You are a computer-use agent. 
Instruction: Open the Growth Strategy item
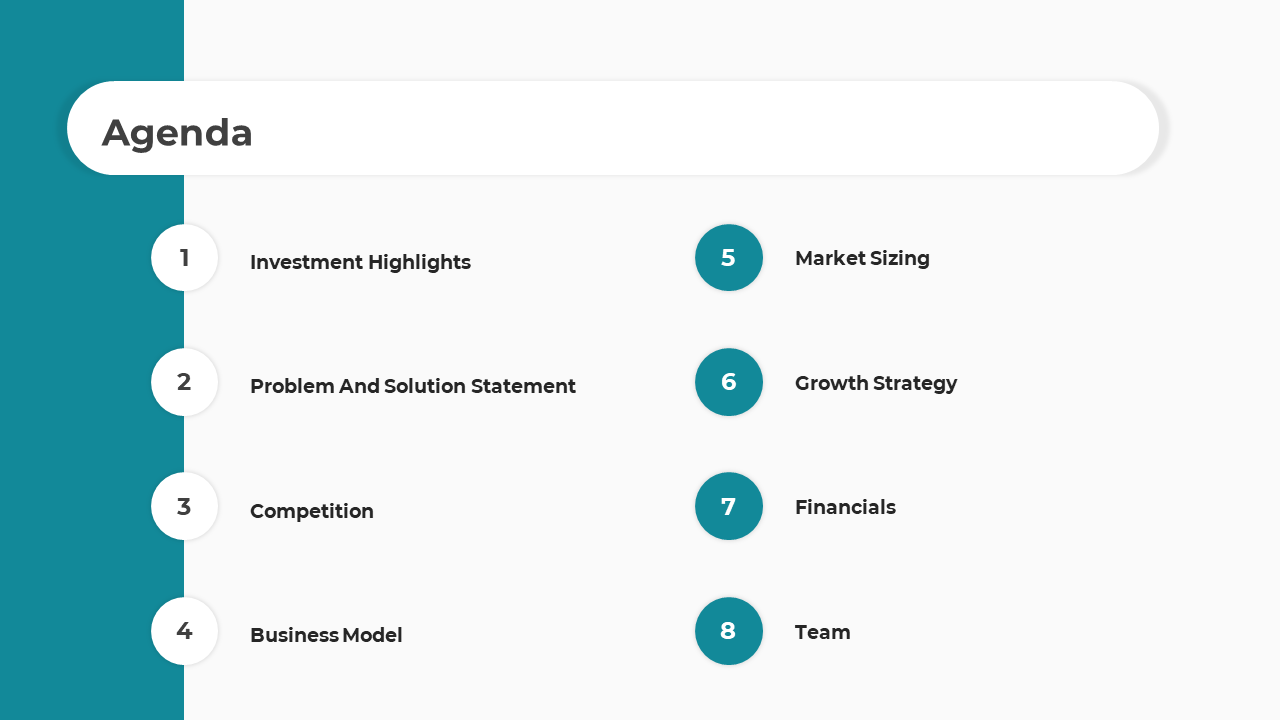pyautogui.click(x=876, y=383)
